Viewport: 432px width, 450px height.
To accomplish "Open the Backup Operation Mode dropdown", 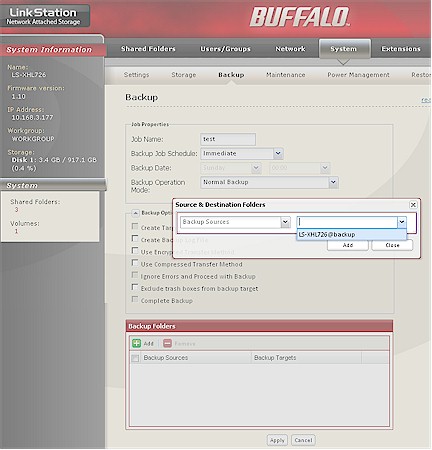I will click(333, 182).
